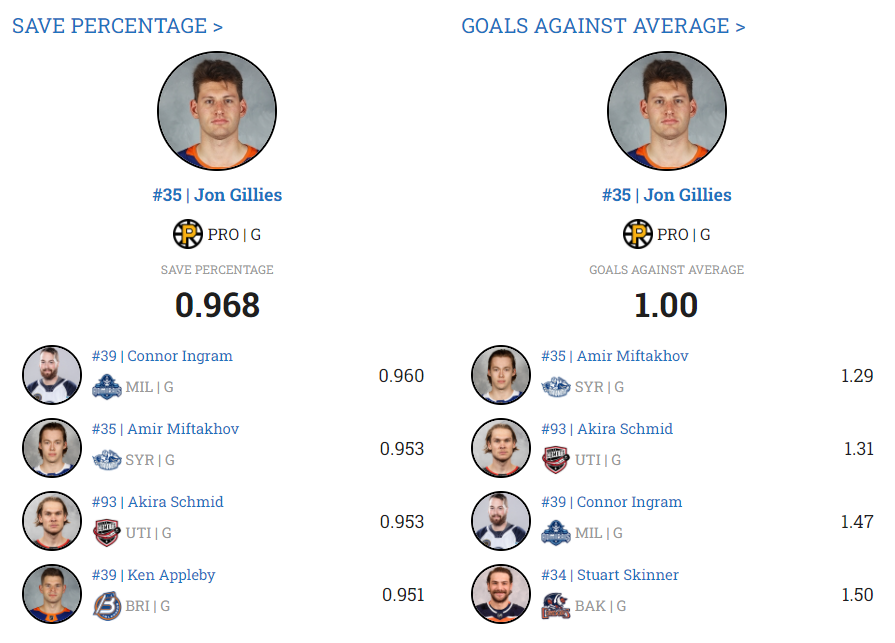Open the Save Percentage leaders heading
The image size is (895, 643).
117,26
